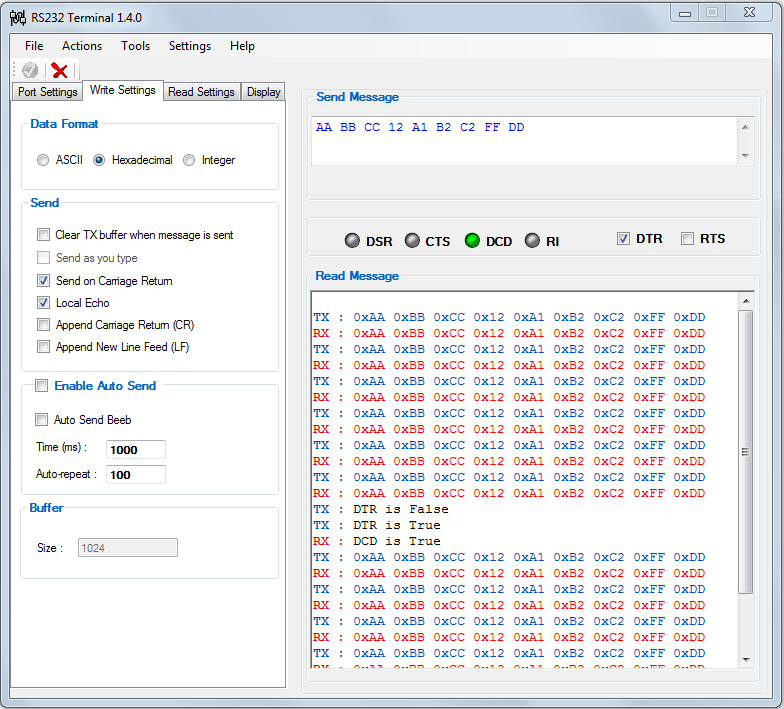Enable Append Carriage Return (CR)
Viewport: 784px width, 709px height.
point(44,324)
